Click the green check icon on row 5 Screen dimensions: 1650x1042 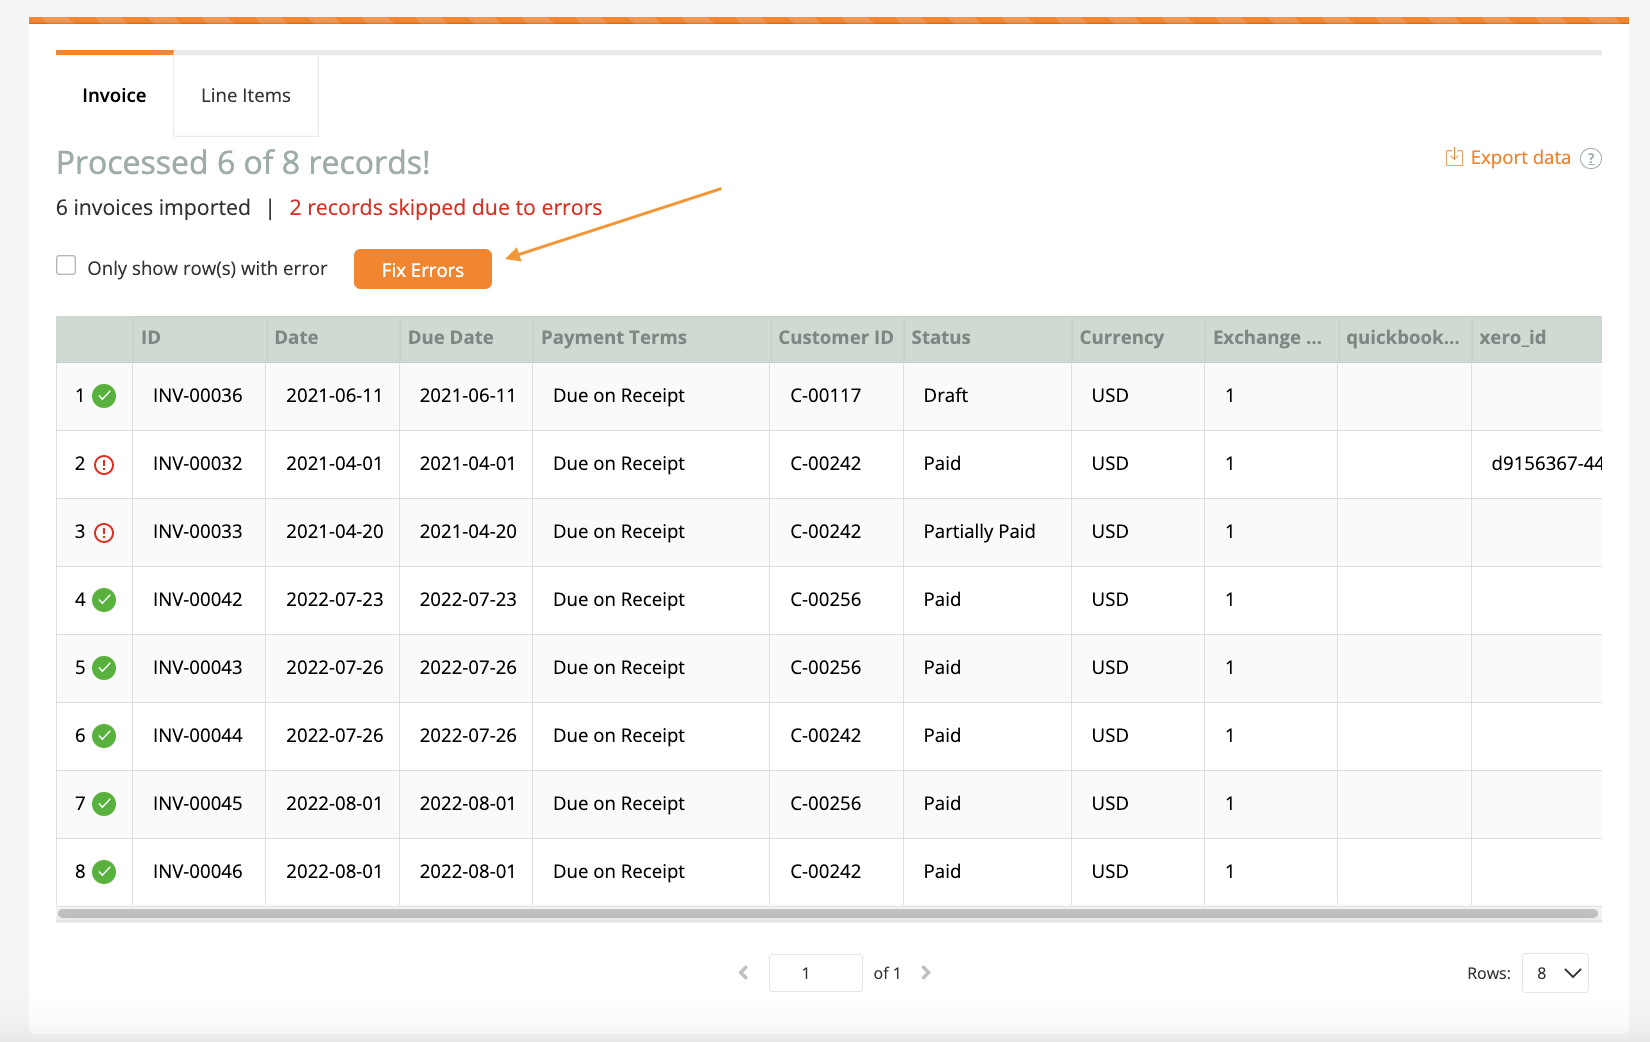tap(104, 668)
